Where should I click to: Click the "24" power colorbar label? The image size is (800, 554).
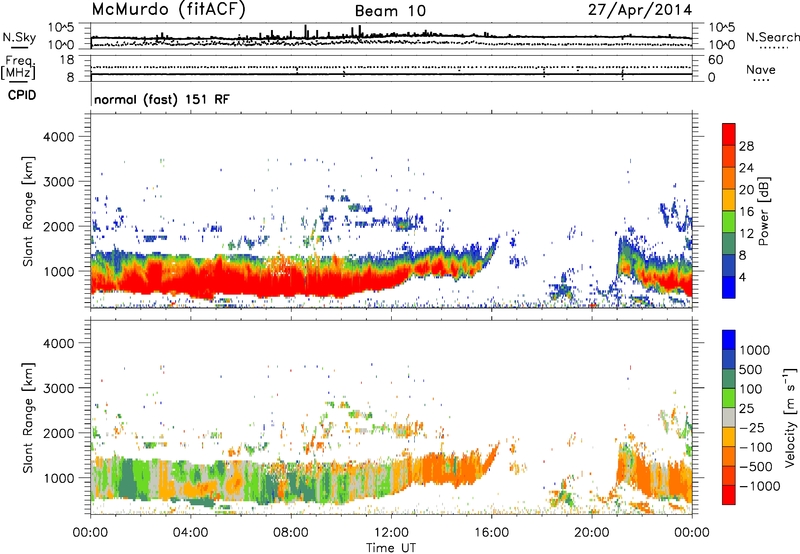pyautogui.click(x=746, y=168)
